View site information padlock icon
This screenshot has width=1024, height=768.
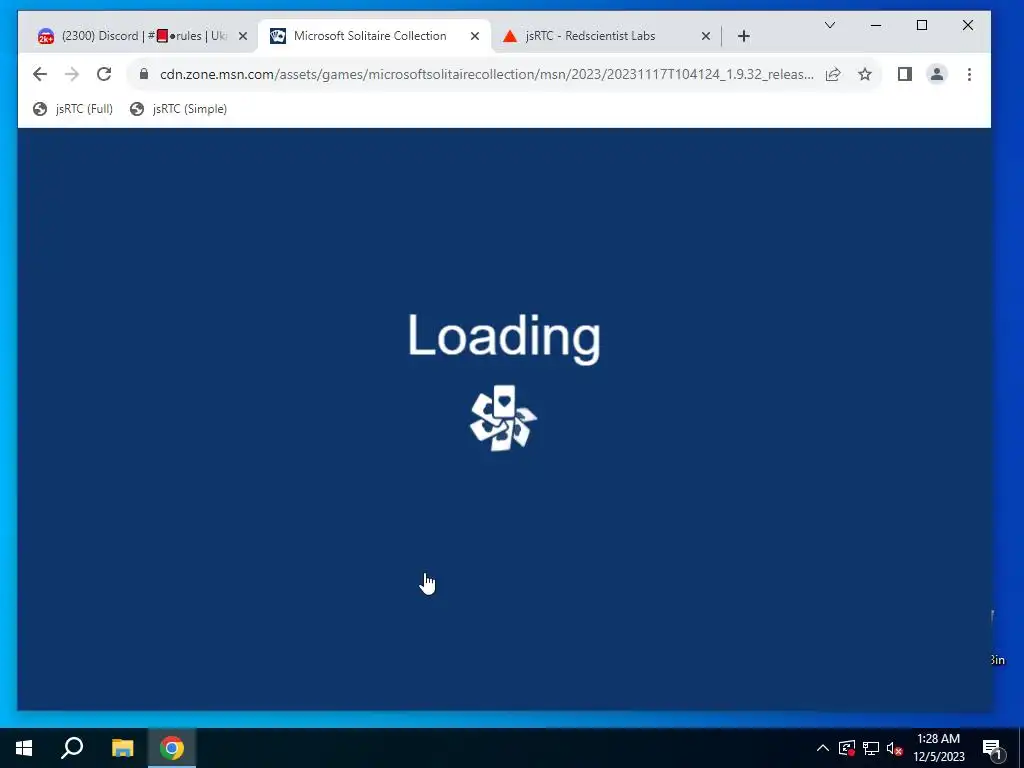pyautogui.click(x=144, y=74)
